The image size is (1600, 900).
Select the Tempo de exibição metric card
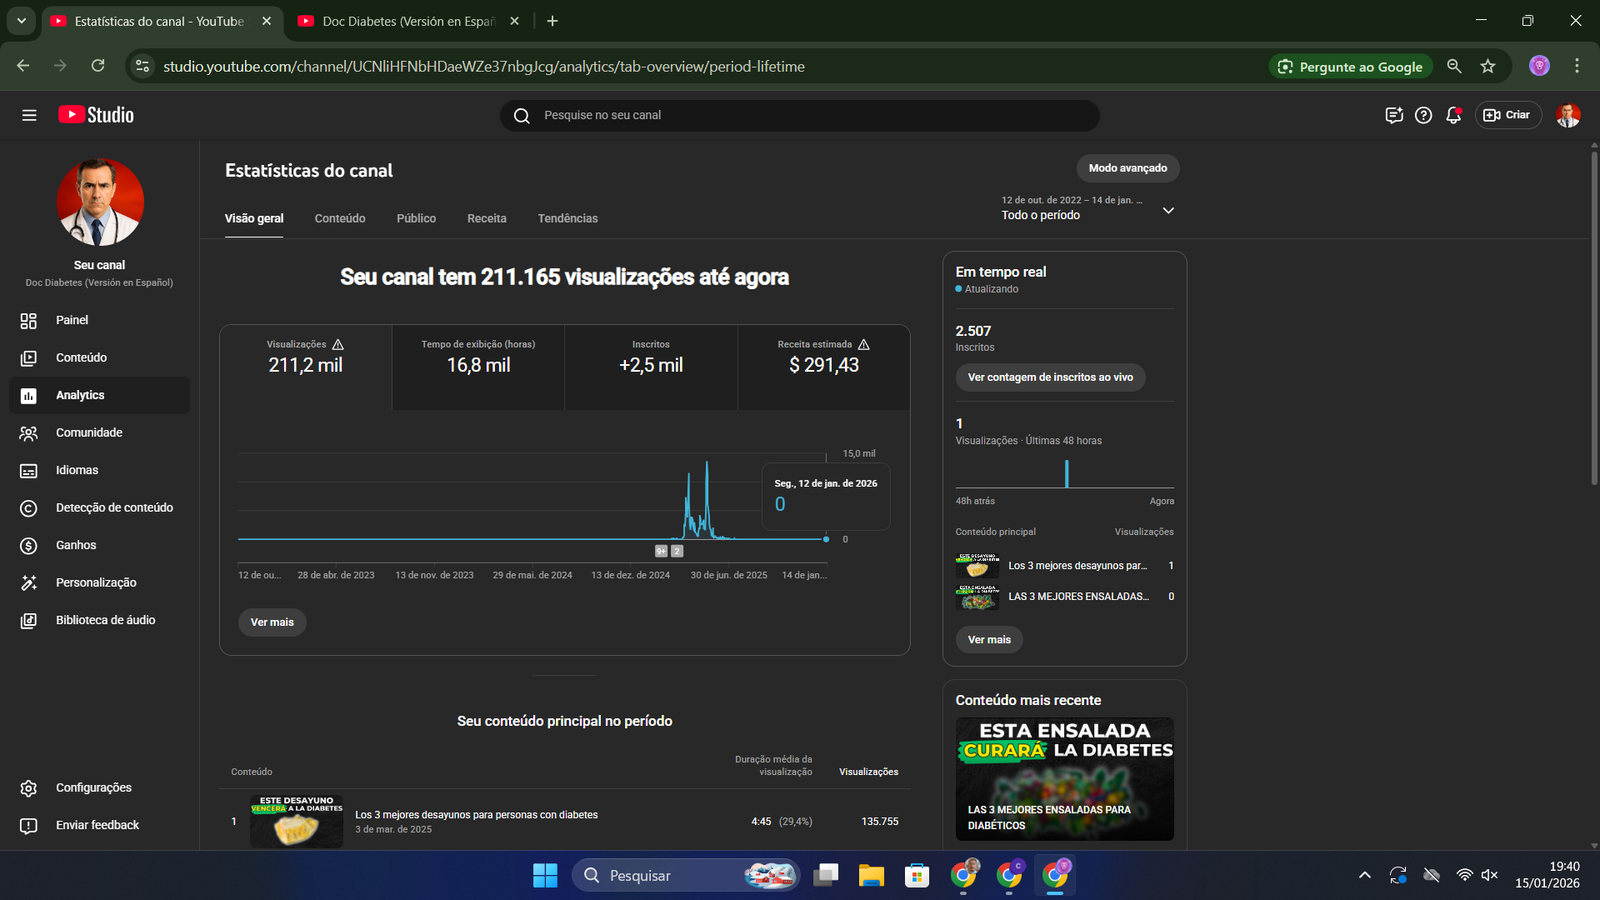[x=478, y=366]
